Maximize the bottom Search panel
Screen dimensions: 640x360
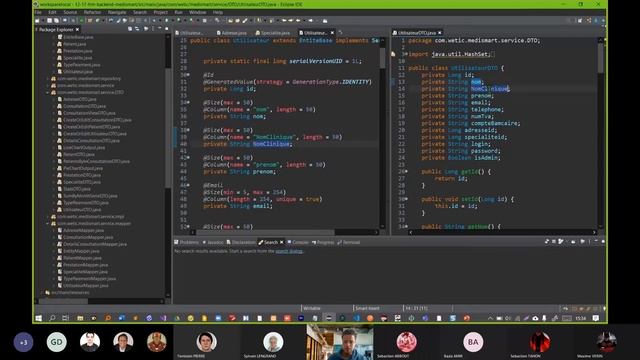pyautogui.click(x=603, y=242)
